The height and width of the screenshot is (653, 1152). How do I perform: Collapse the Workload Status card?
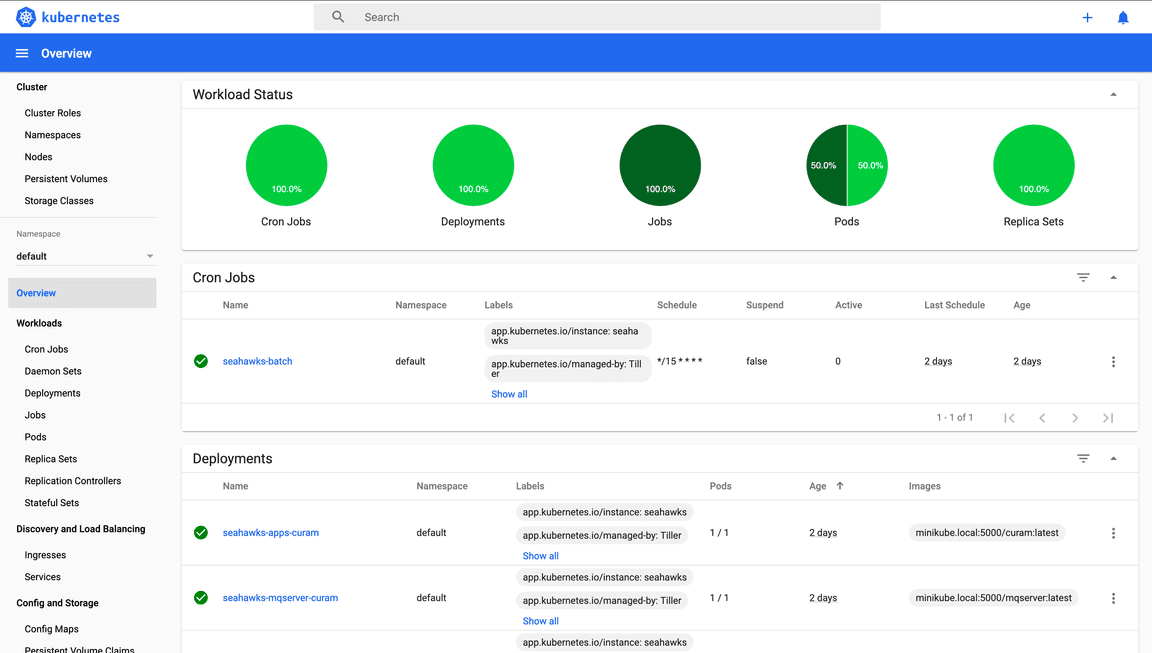[1113, 95]
